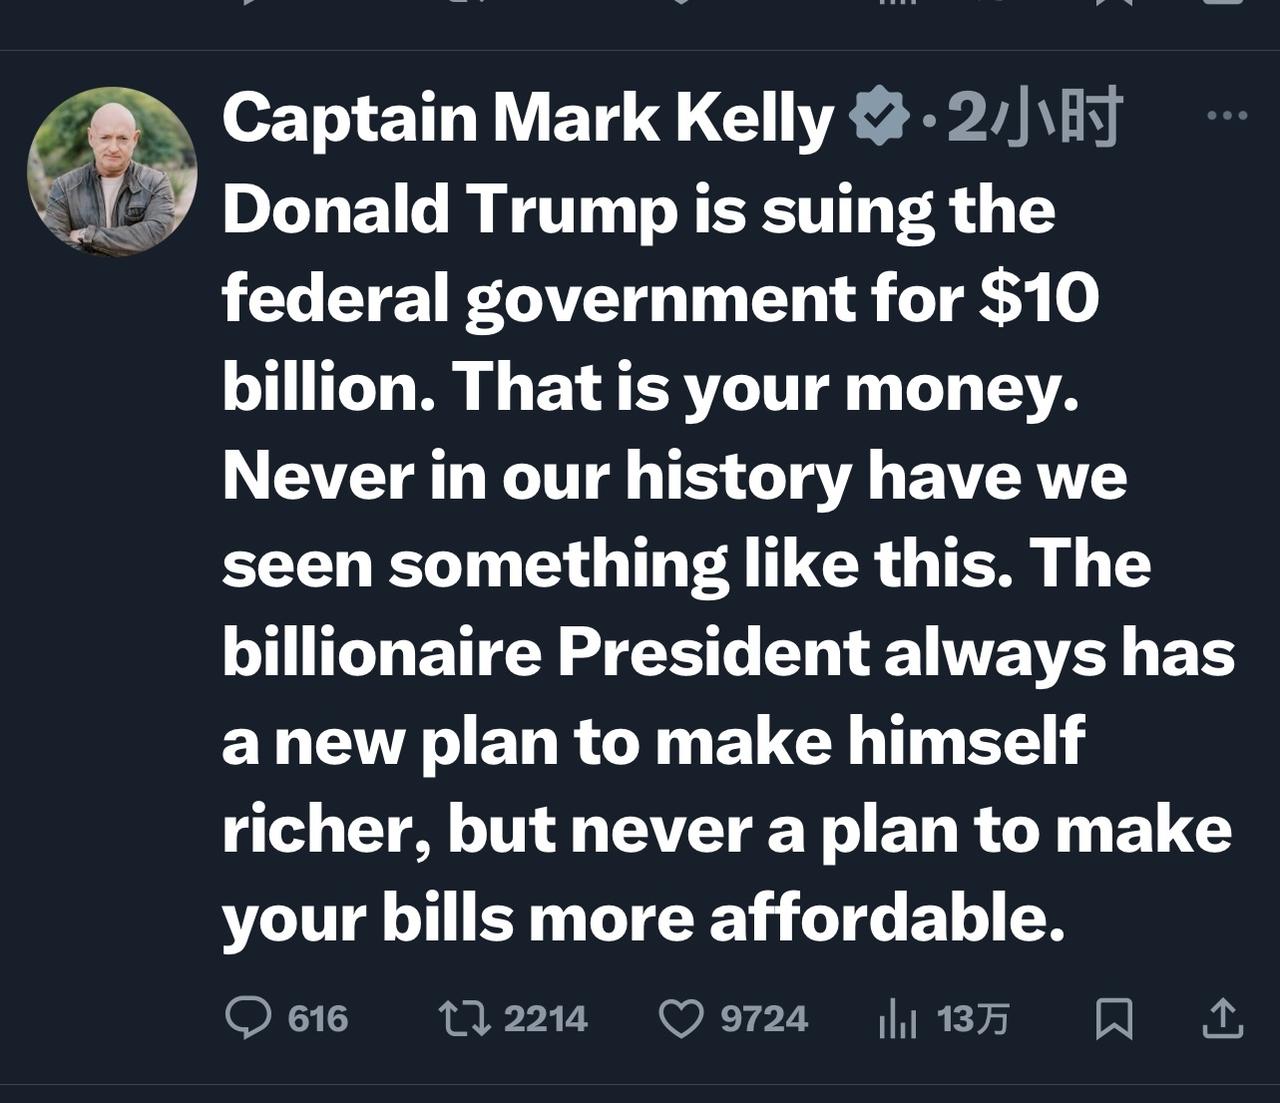The image size is (1280, 1103).
Task: Click the verified checkmark badge
Action: coord(877,117)
